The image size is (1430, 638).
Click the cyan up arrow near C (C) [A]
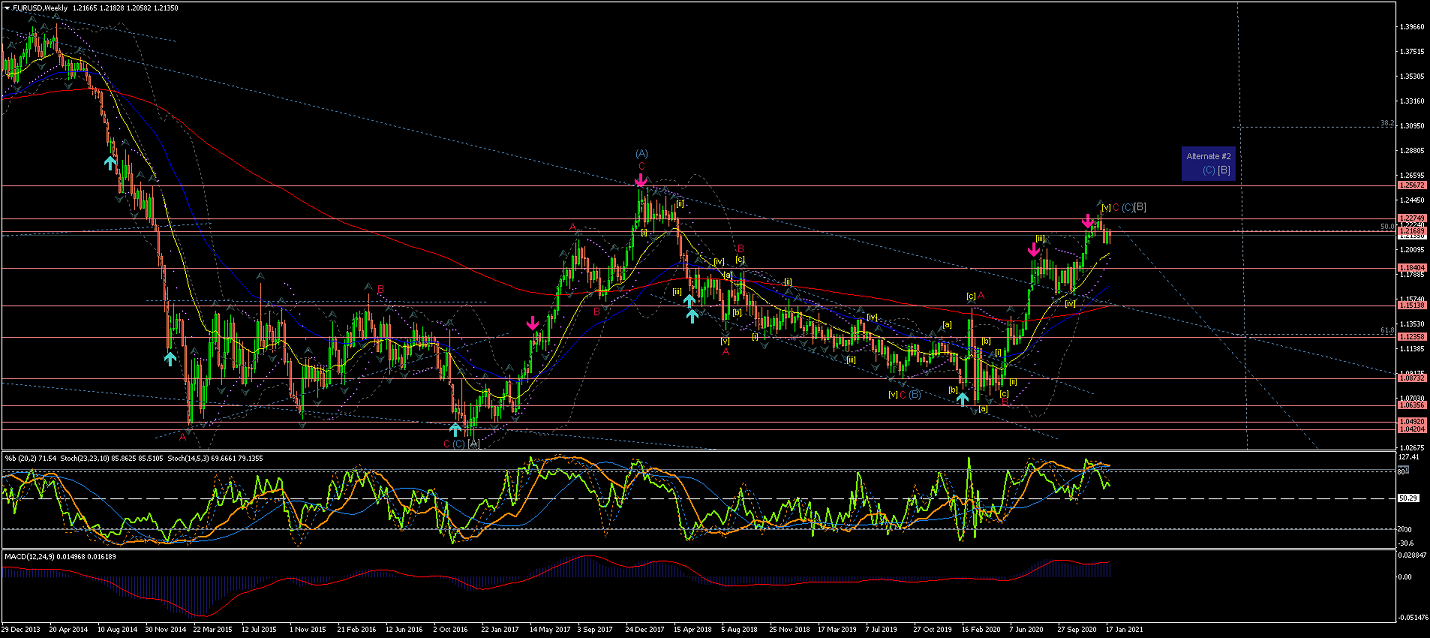tap(455, 429)
